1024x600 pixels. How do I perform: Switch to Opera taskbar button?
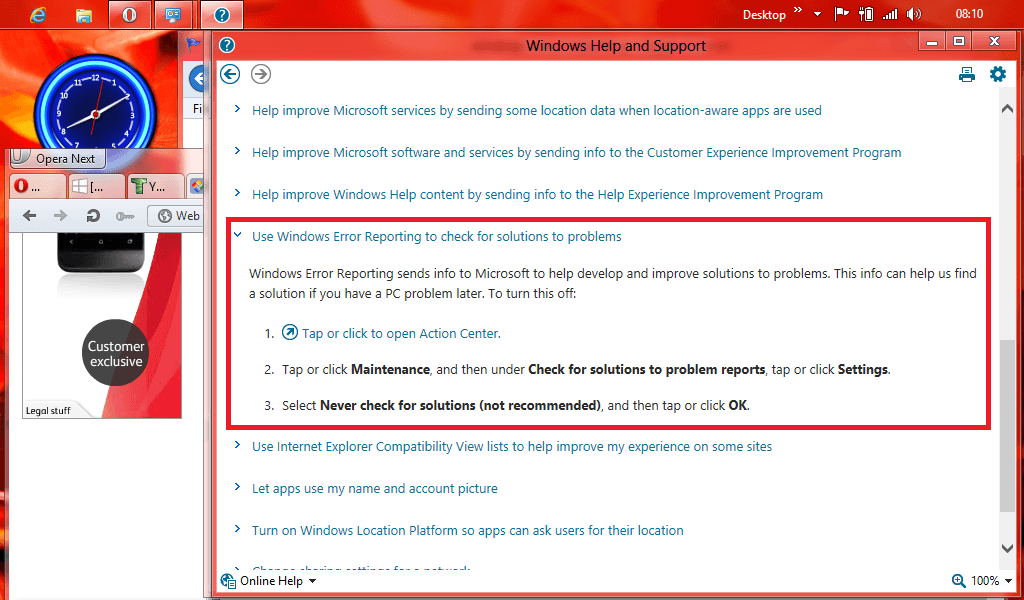pos(129,14)
